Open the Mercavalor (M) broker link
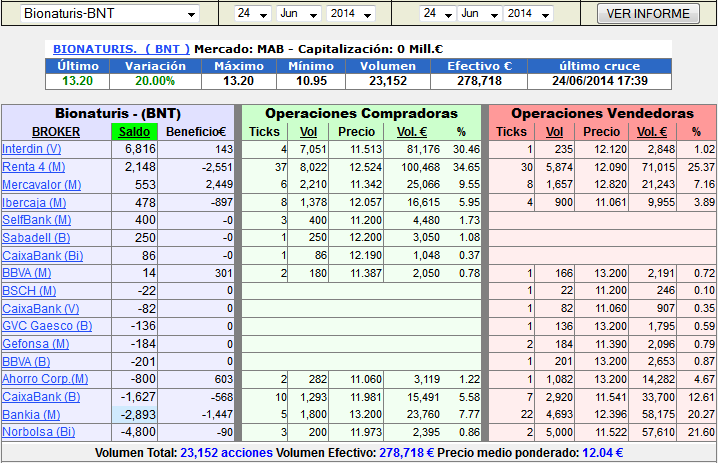This screenshot has height=463, width=719. tap(42, 185)
